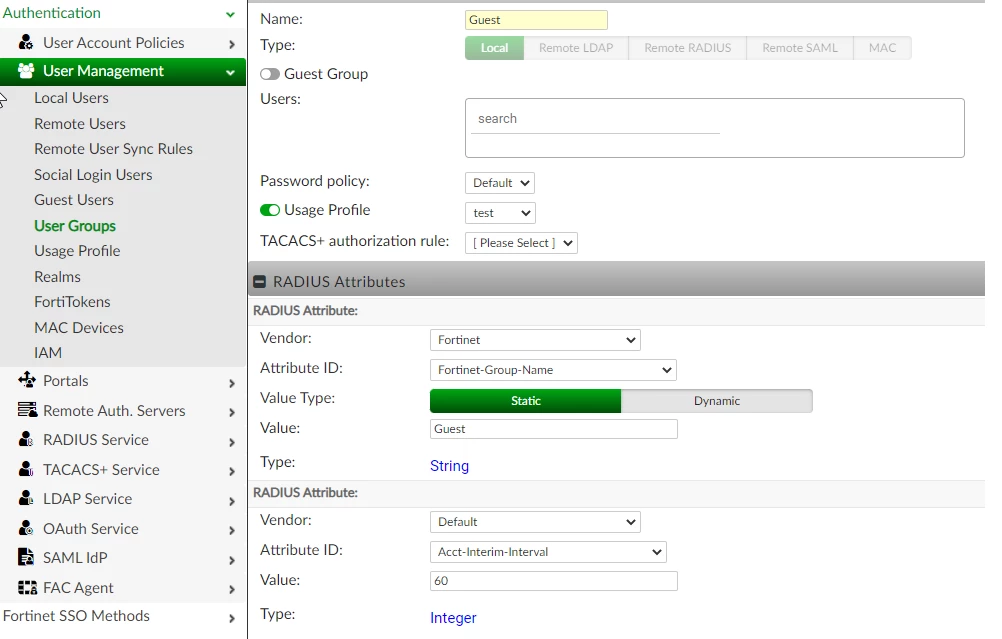Click the SAML IdP icon
Viewport: 1002px width, 639px height.
[26, 557]
